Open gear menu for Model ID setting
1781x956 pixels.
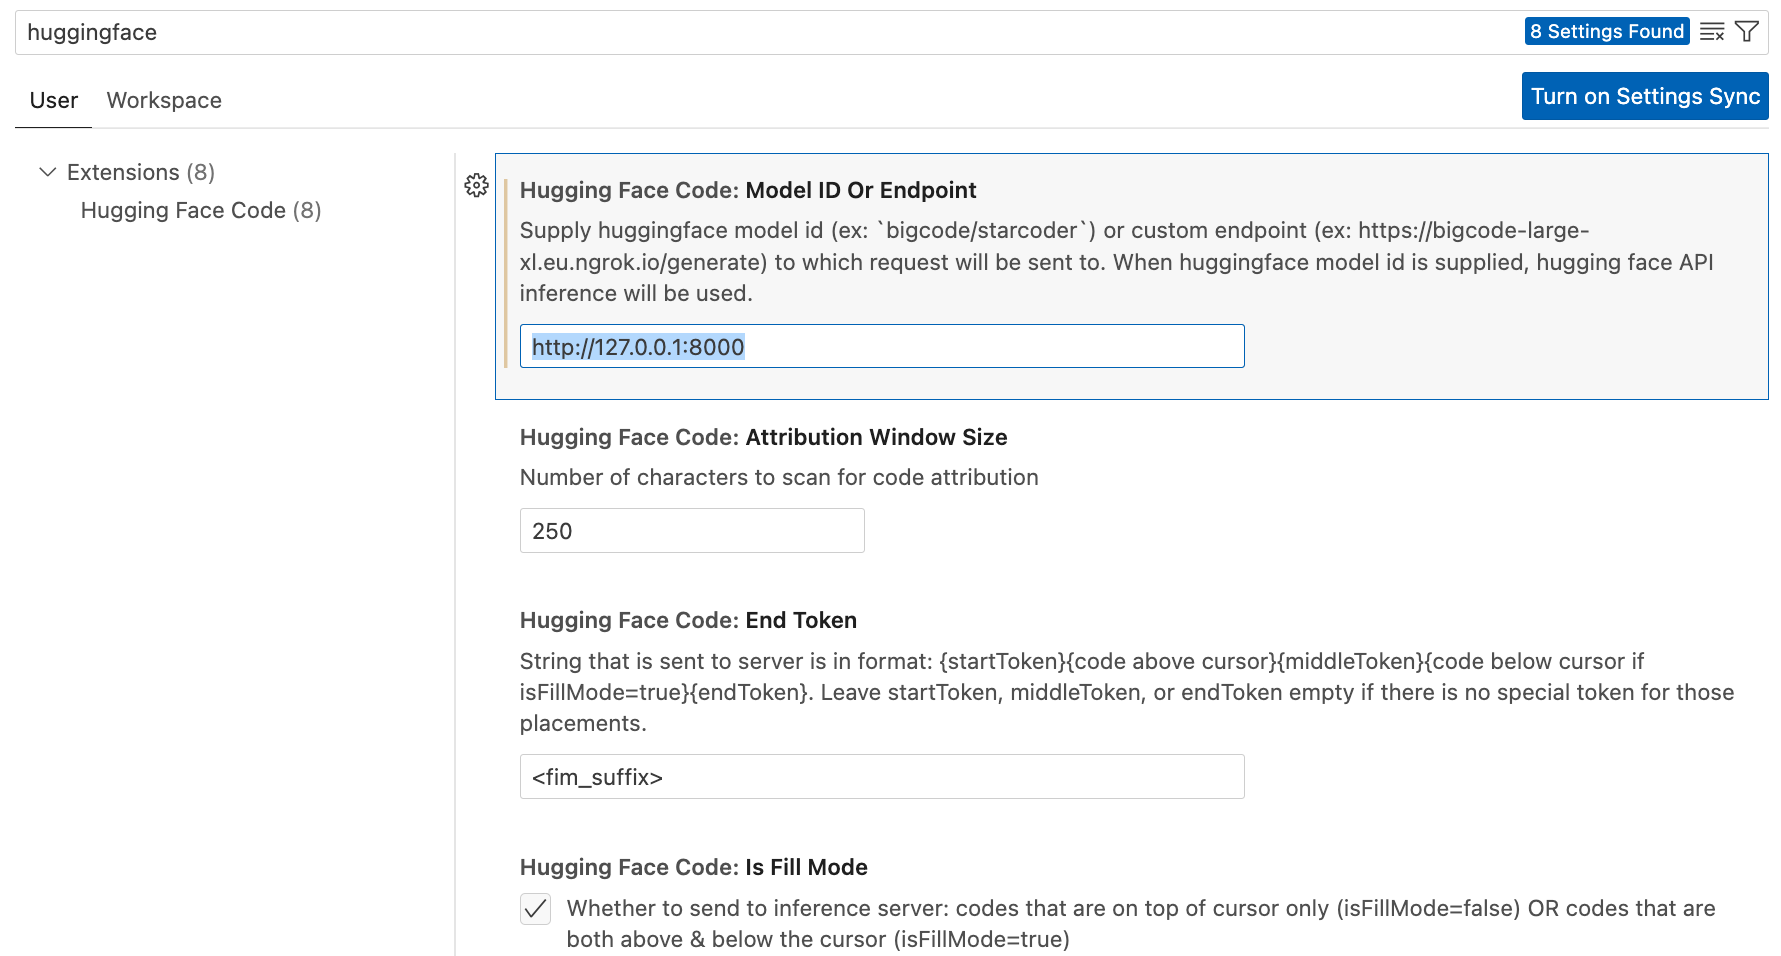[476, 185]
